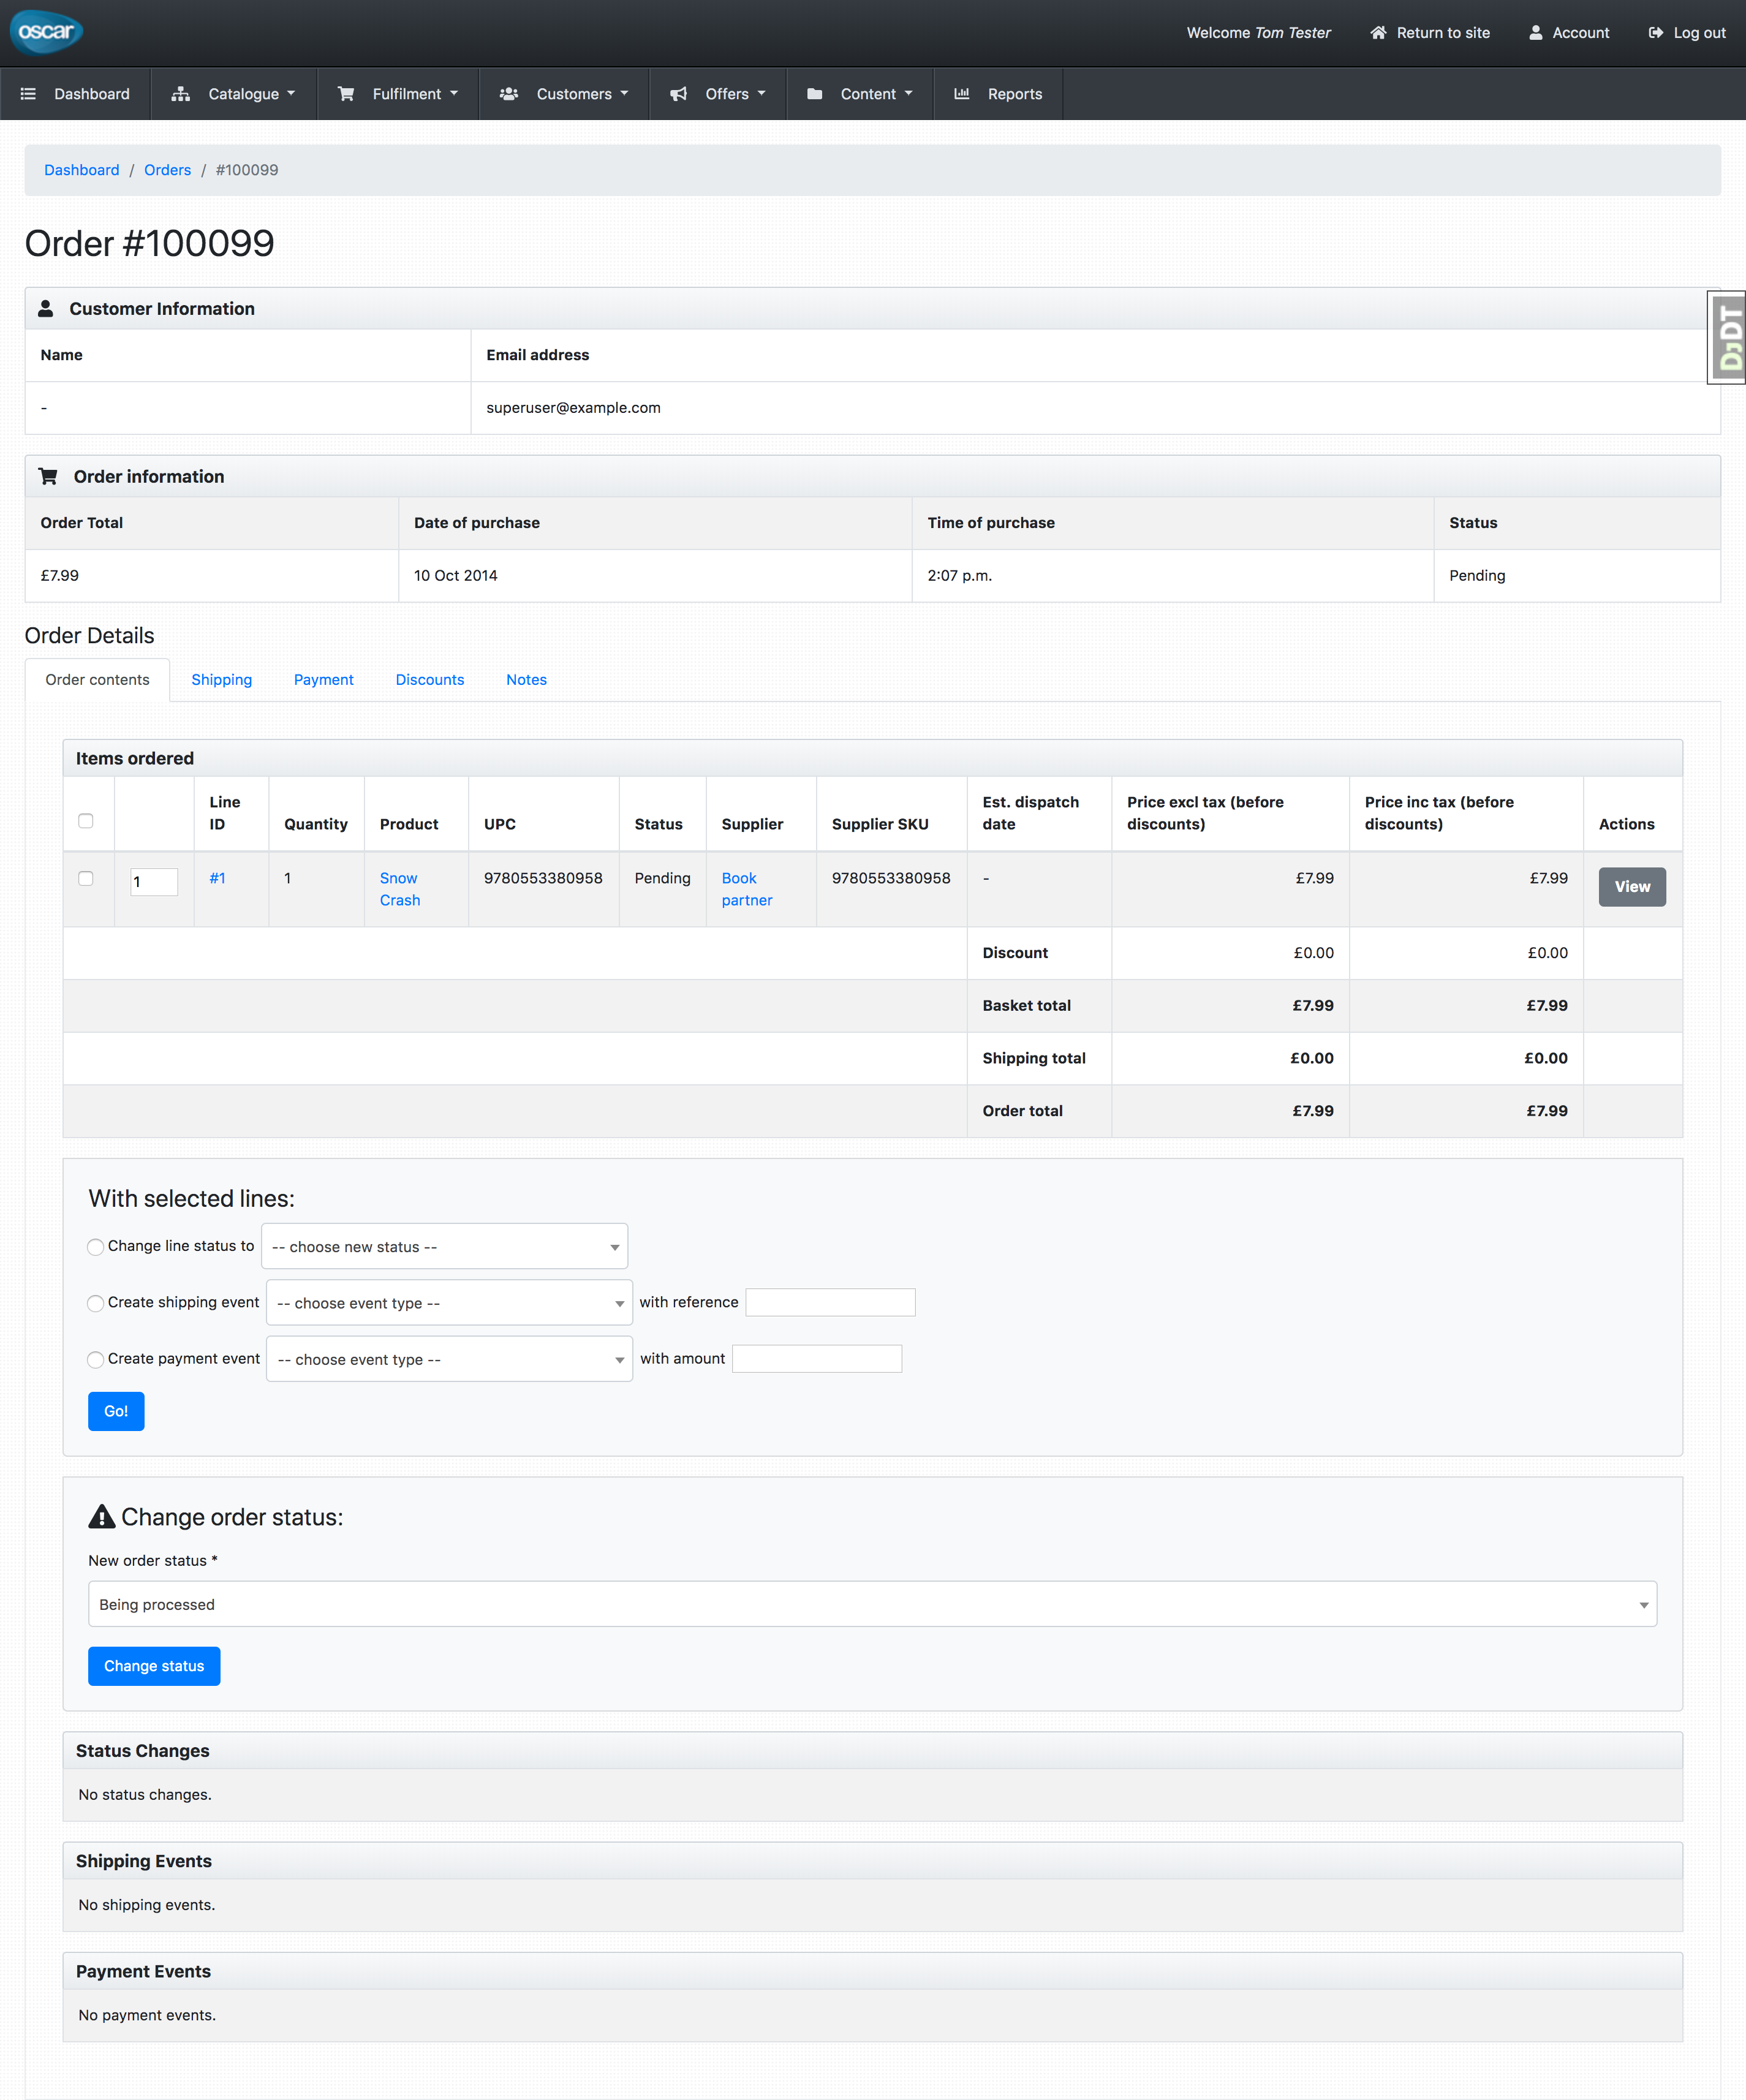Screen dimensions: 1746x2100
Task: Click the Return to site link
Action: click(x=1430, y=33)
